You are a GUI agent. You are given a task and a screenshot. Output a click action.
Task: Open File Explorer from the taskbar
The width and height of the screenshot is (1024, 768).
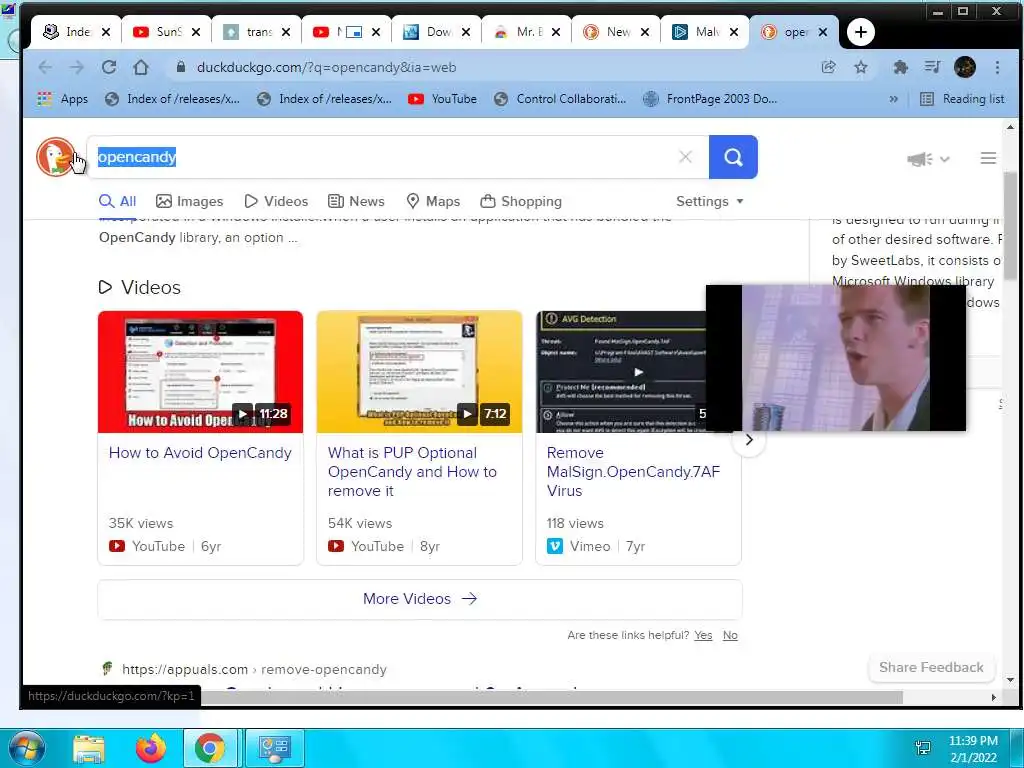[89, 748]
